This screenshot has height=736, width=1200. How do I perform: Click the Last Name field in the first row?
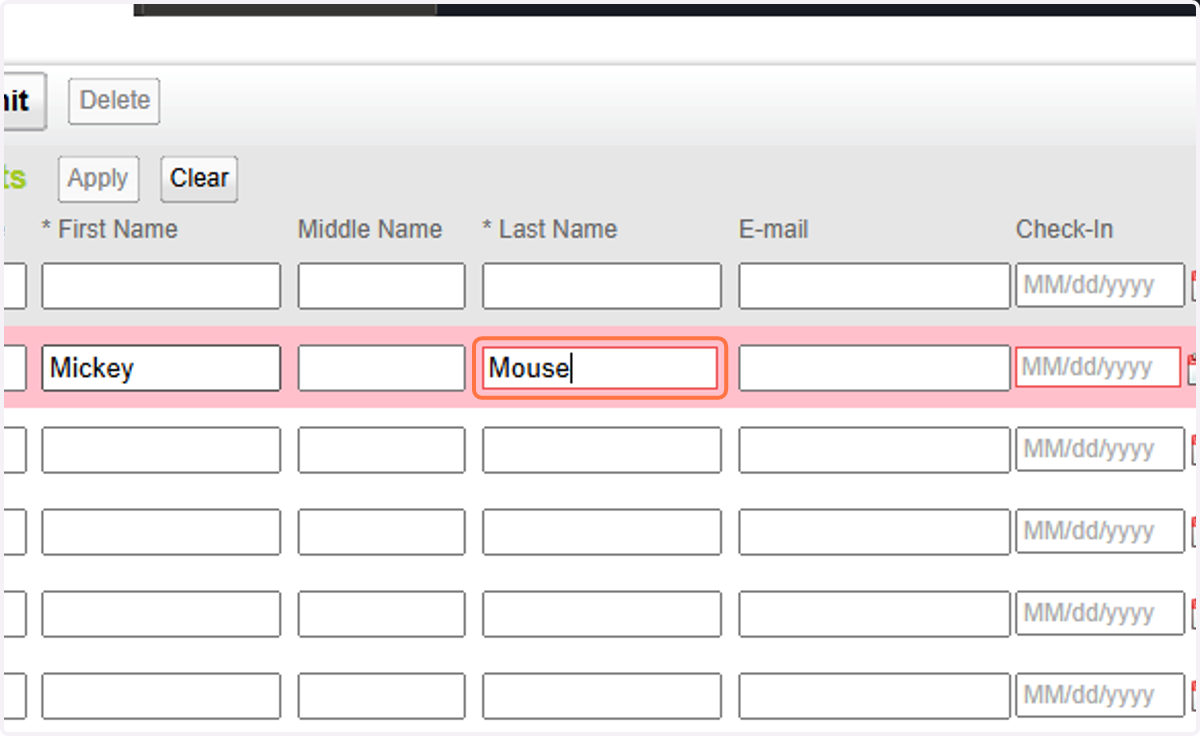tap(601, 286)
